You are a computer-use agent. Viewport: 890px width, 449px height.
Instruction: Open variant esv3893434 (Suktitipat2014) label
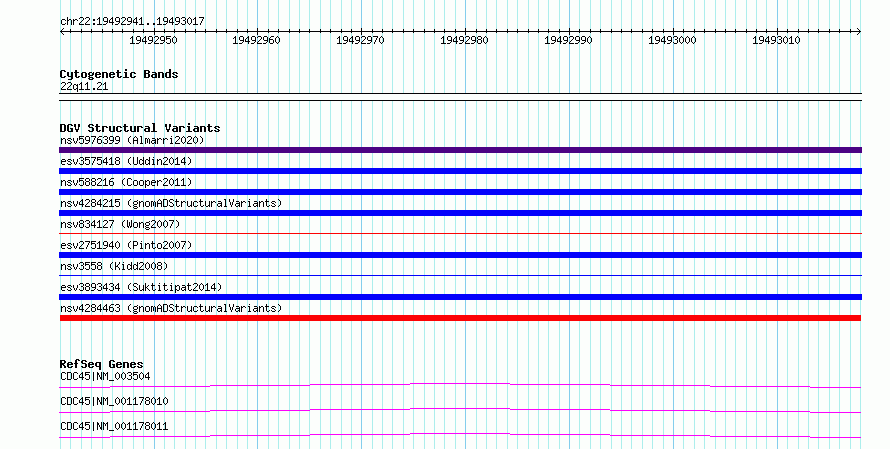coord(141,287)
